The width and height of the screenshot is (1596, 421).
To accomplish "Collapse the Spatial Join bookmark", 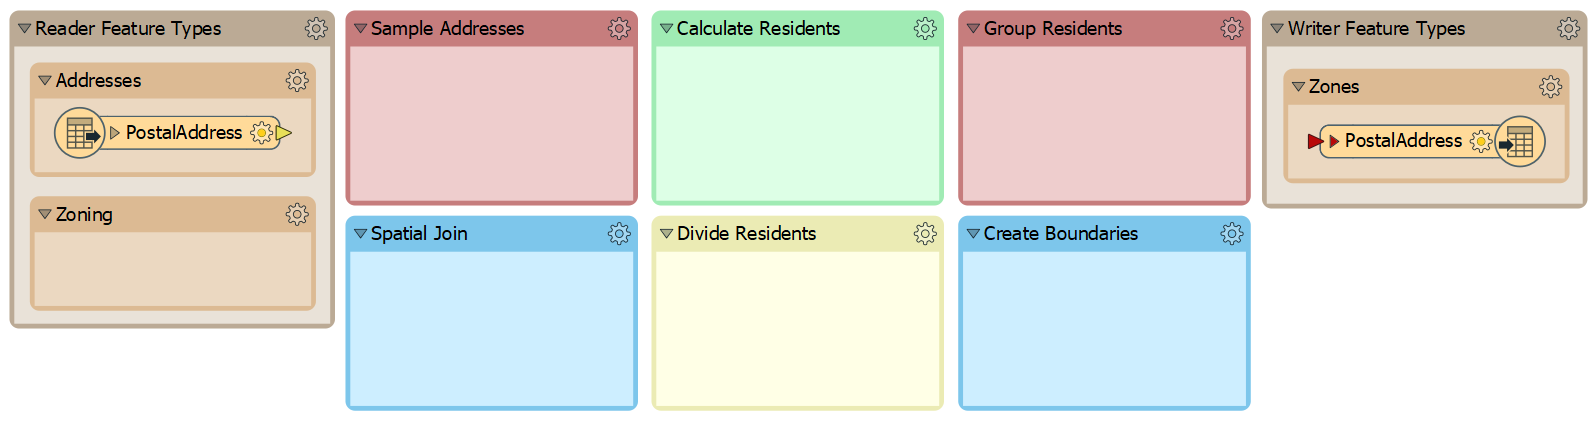I will click(361, 234).
